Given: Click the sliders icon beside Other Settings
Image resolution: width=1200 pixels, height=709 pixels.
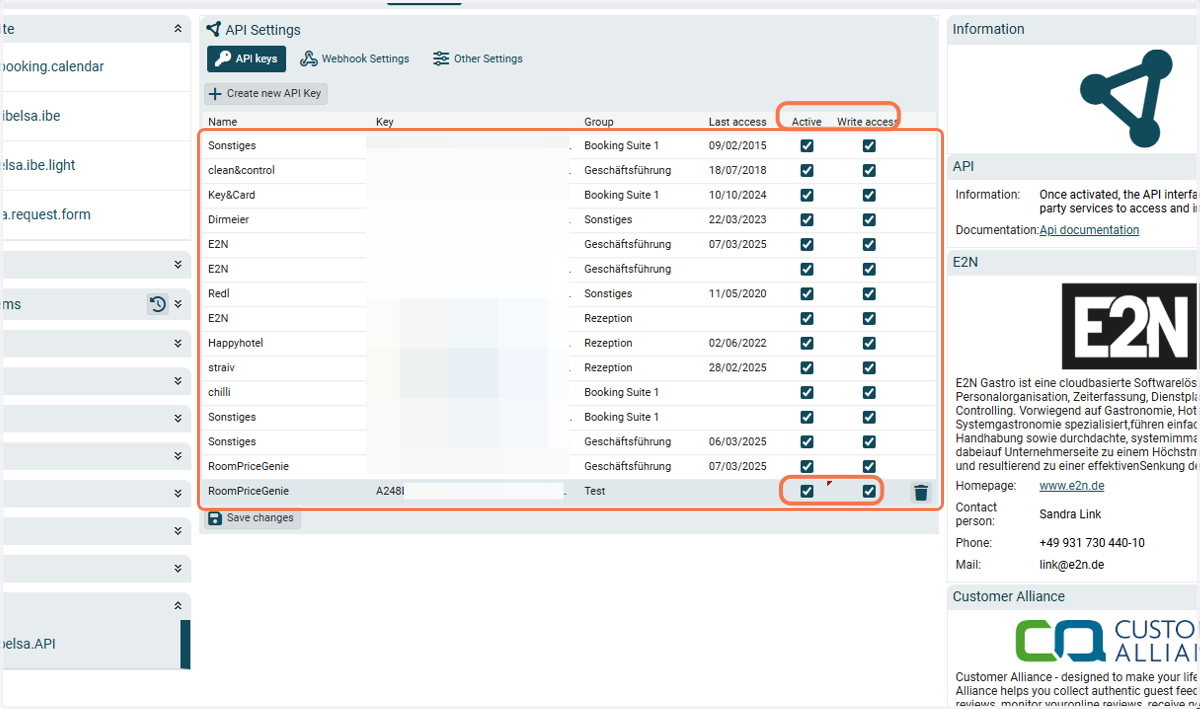Looking at the screenshot, I should [441, 59].
